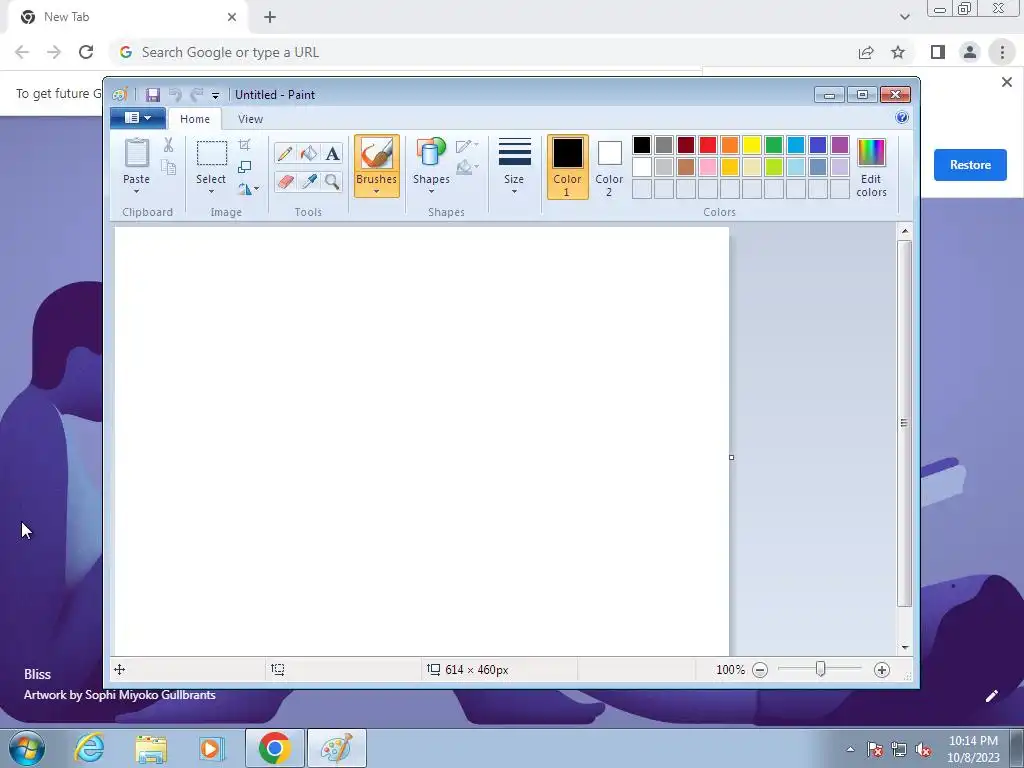Expand the Shapes dropdown arrow

[x=431, y=191]
